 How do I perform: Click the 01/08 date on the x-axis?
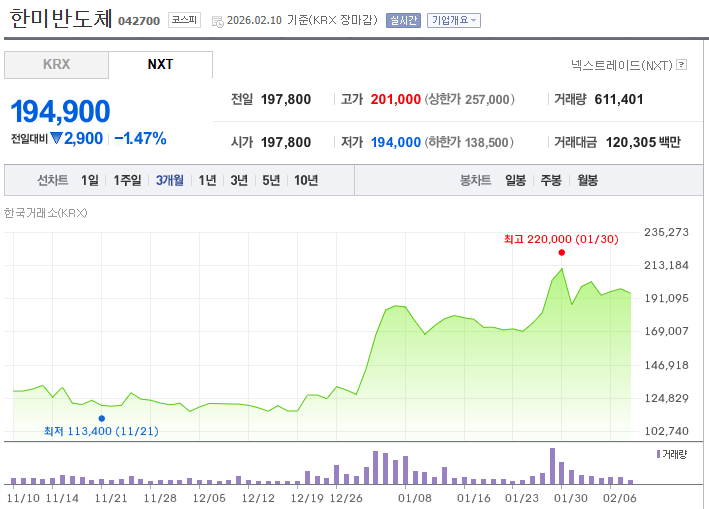(x=415, y=498)
